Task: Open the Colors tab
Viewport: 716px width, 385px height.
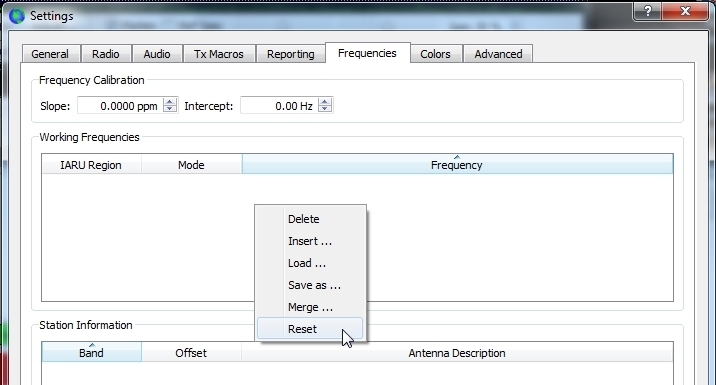Action: [x=435, y=54]
